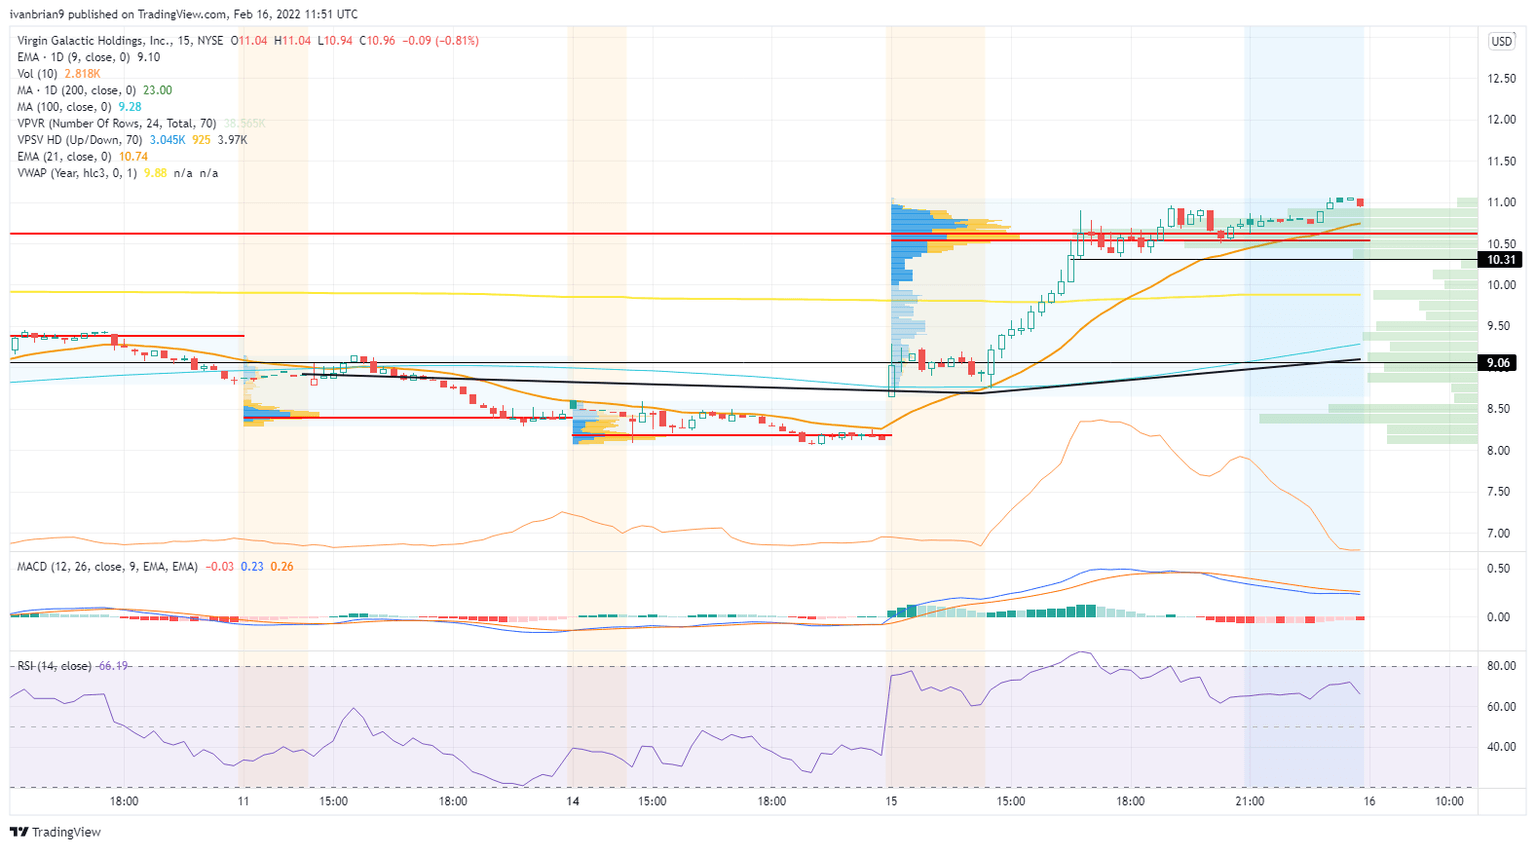Click the open price value O11.04
Image resolution: width=1536 pixels, height=849 pixels.
pyautogui.click(x=251, y=41)
